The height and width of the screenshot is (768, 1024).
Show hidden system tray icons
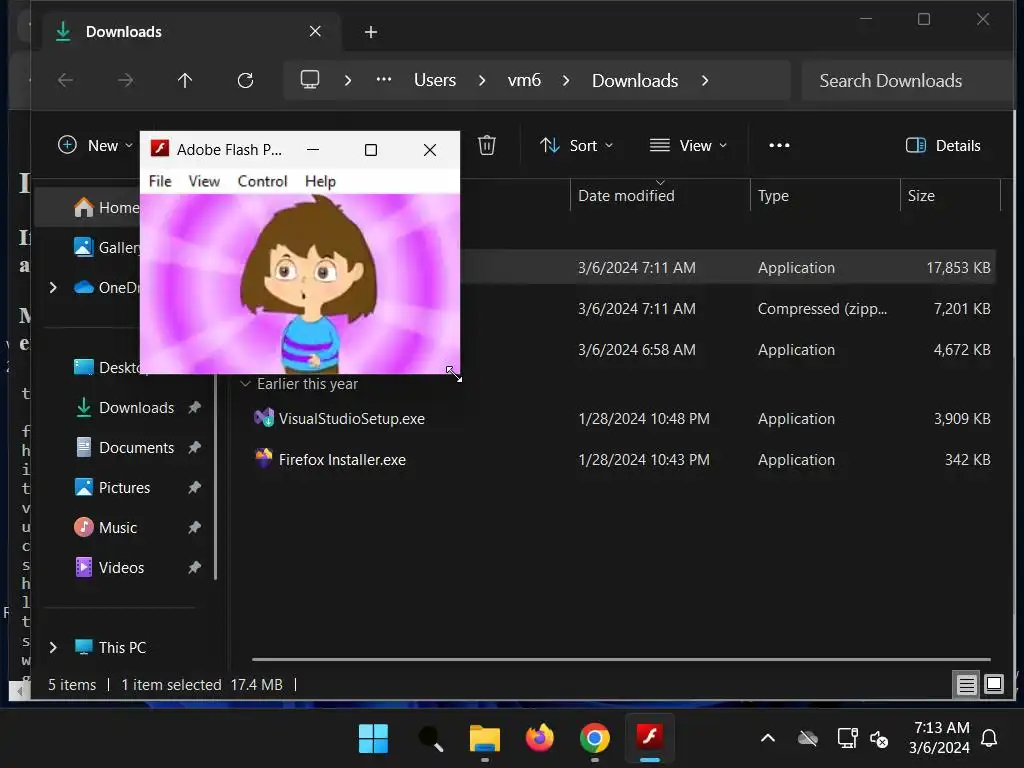tap(768, 739)
